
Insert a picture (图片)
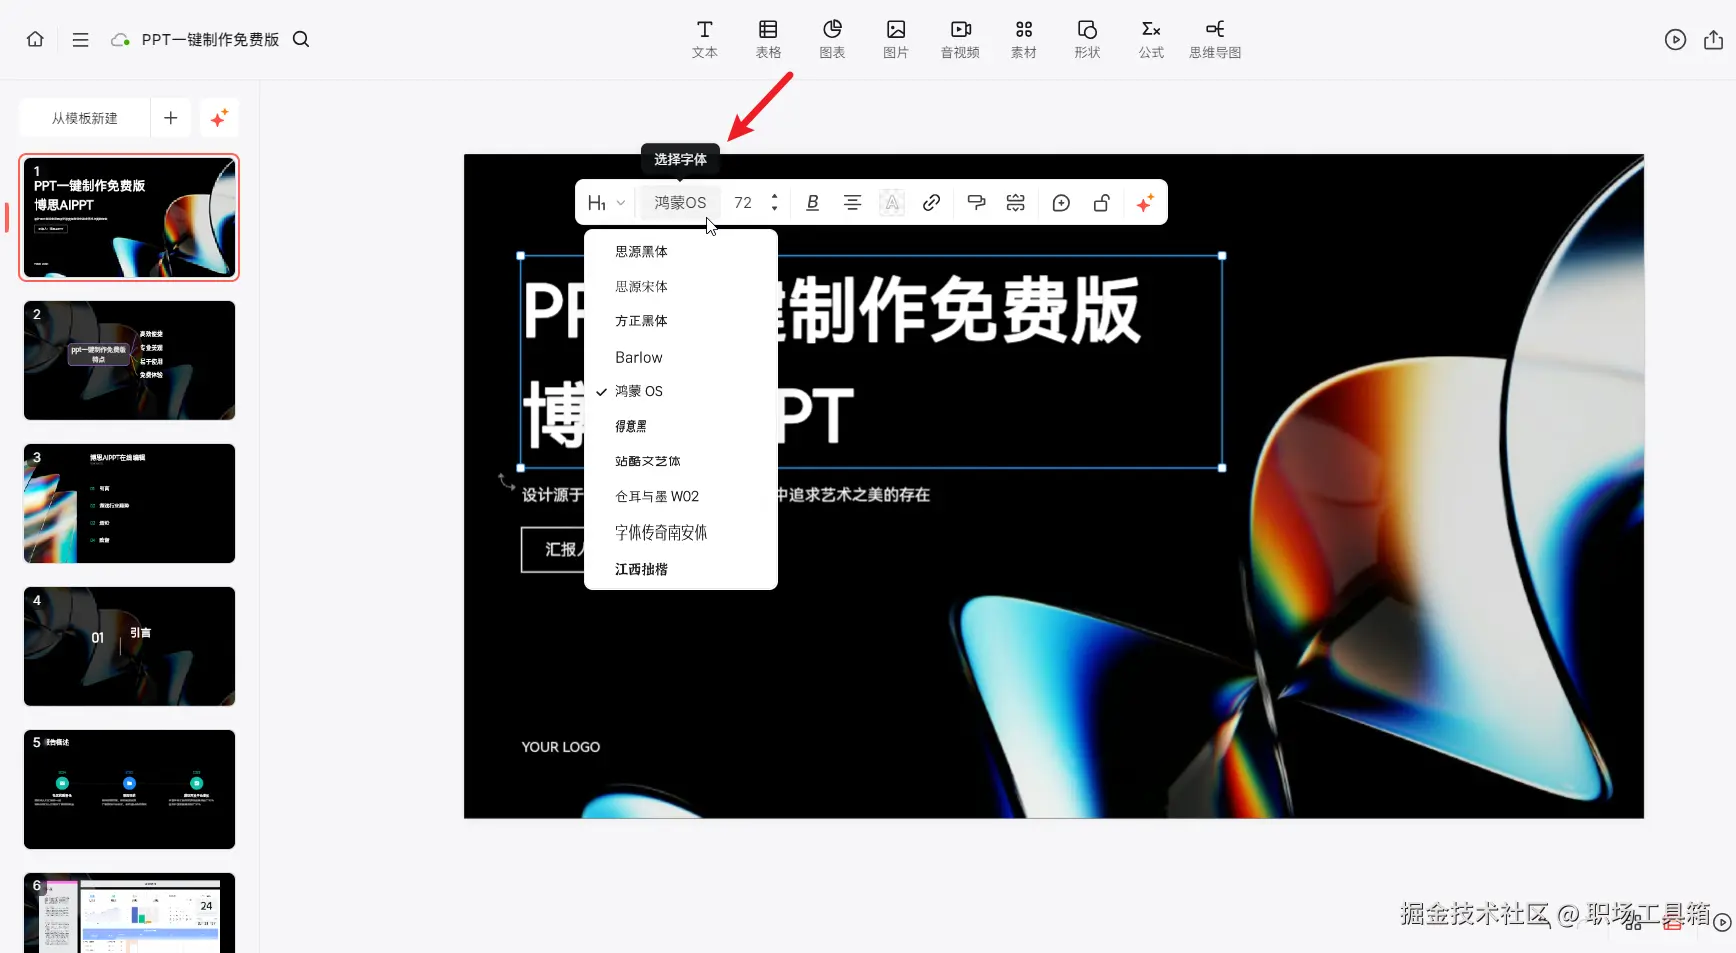click(896, 39)
